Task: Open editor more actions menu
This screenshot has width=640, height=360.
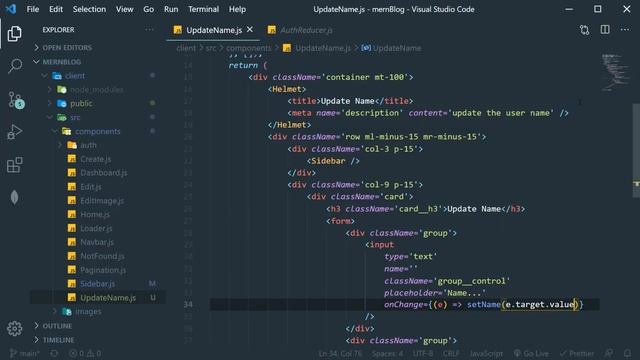Action: pyautogui.click(x=624, y=30)
